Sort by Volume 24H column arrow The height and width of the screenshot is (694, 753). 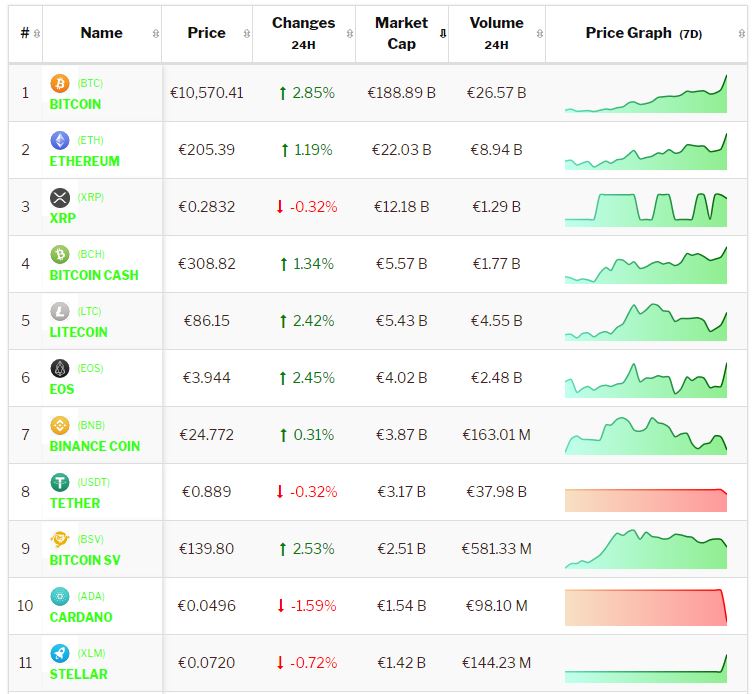click(x=537, y=33)
